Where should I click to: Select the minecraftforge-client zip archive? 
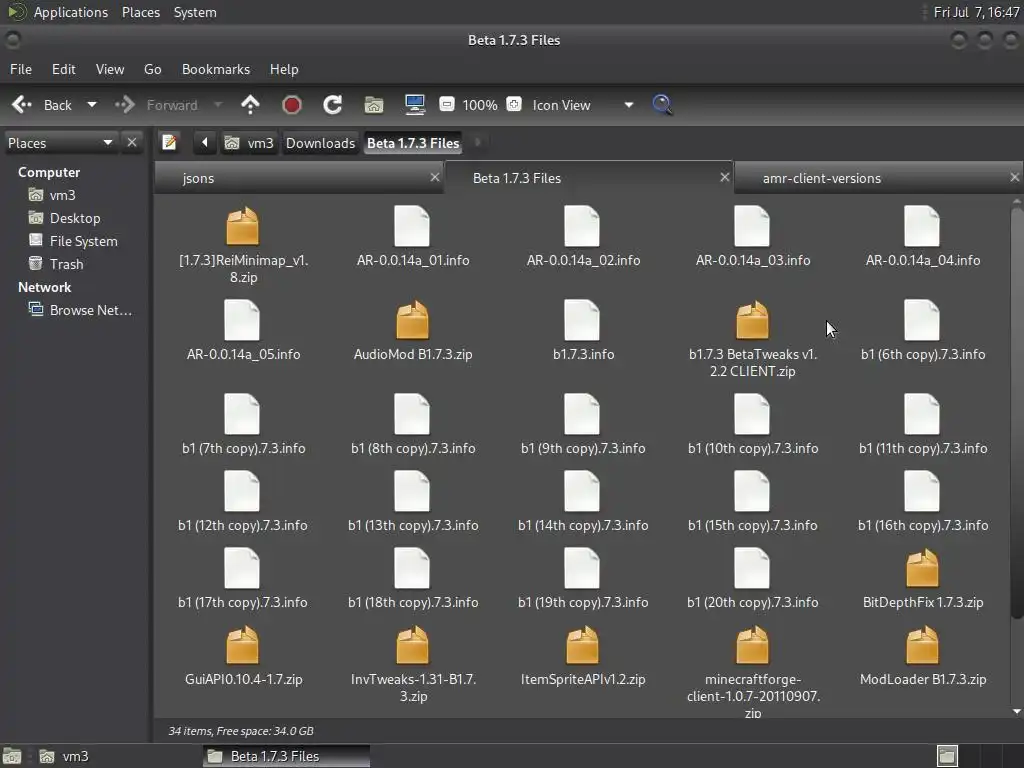point(752,645)
